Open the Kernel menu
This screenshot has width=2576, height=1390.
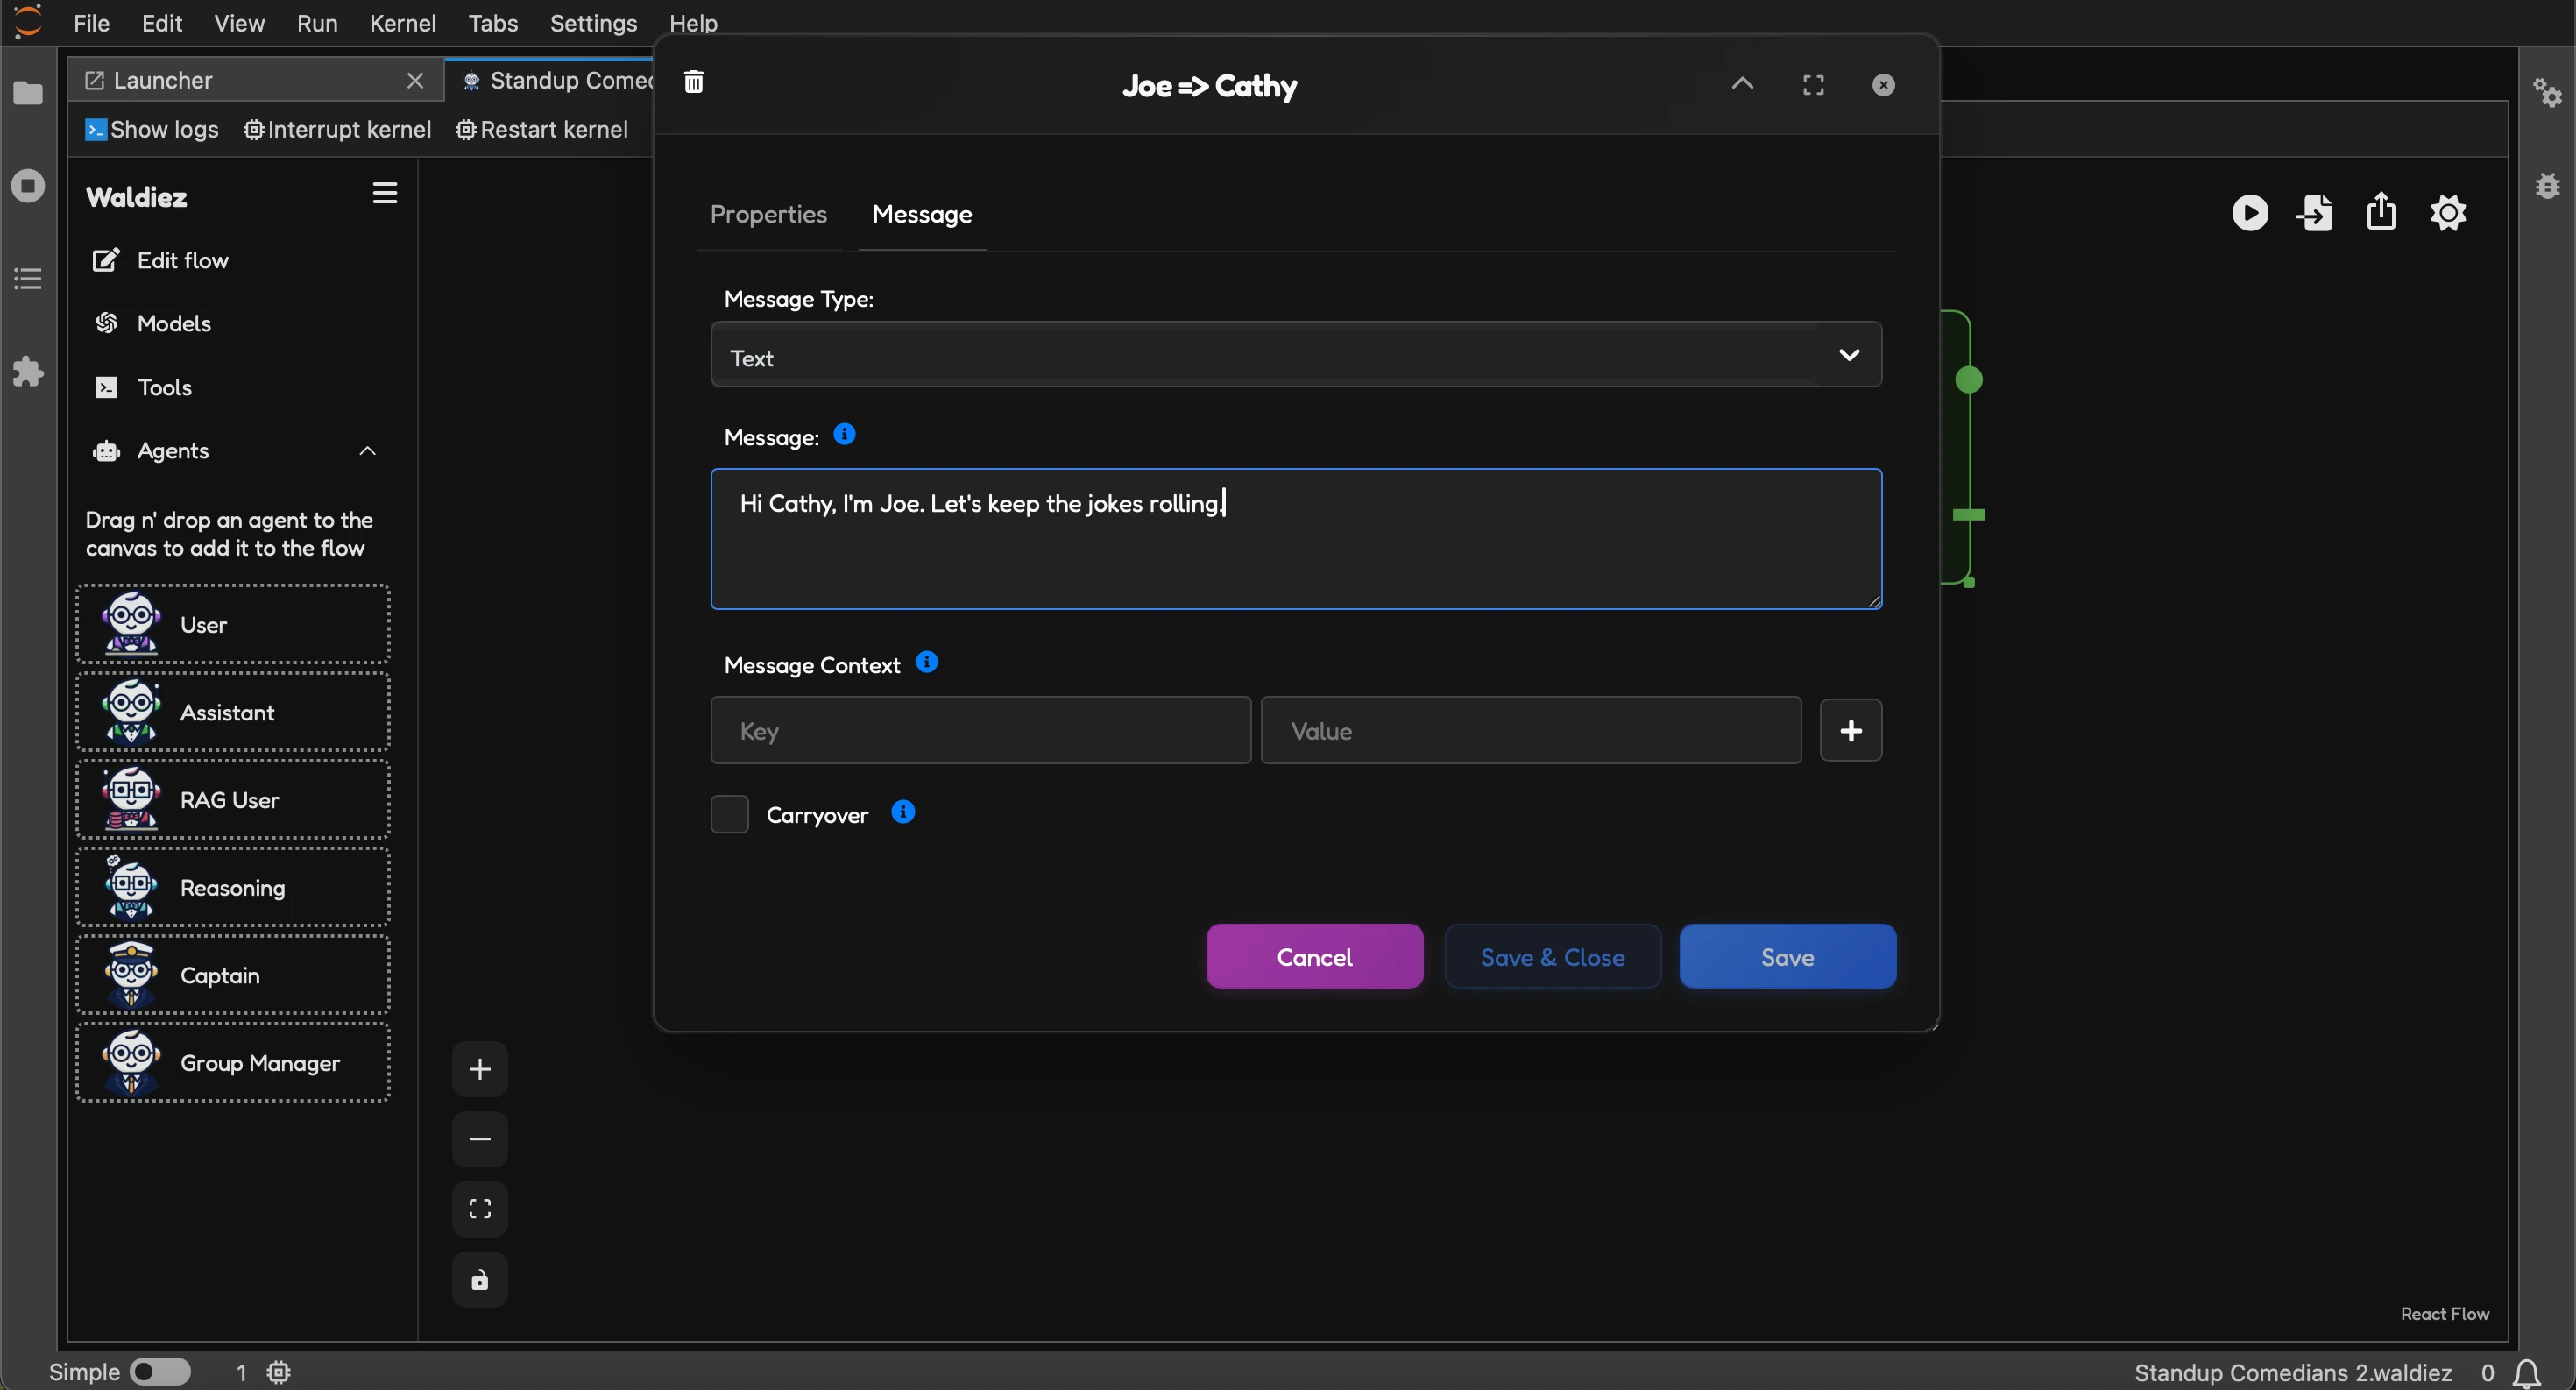point(401,23)
